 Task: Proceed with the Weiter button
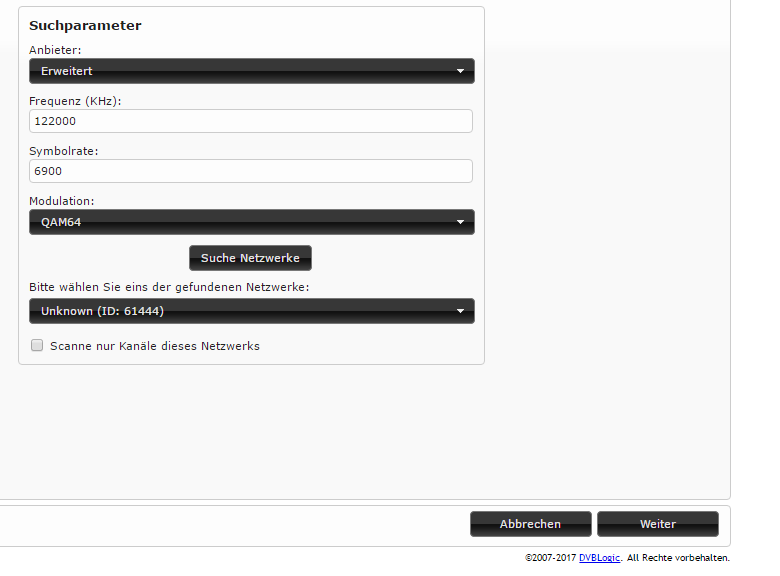tap(657, 524)
